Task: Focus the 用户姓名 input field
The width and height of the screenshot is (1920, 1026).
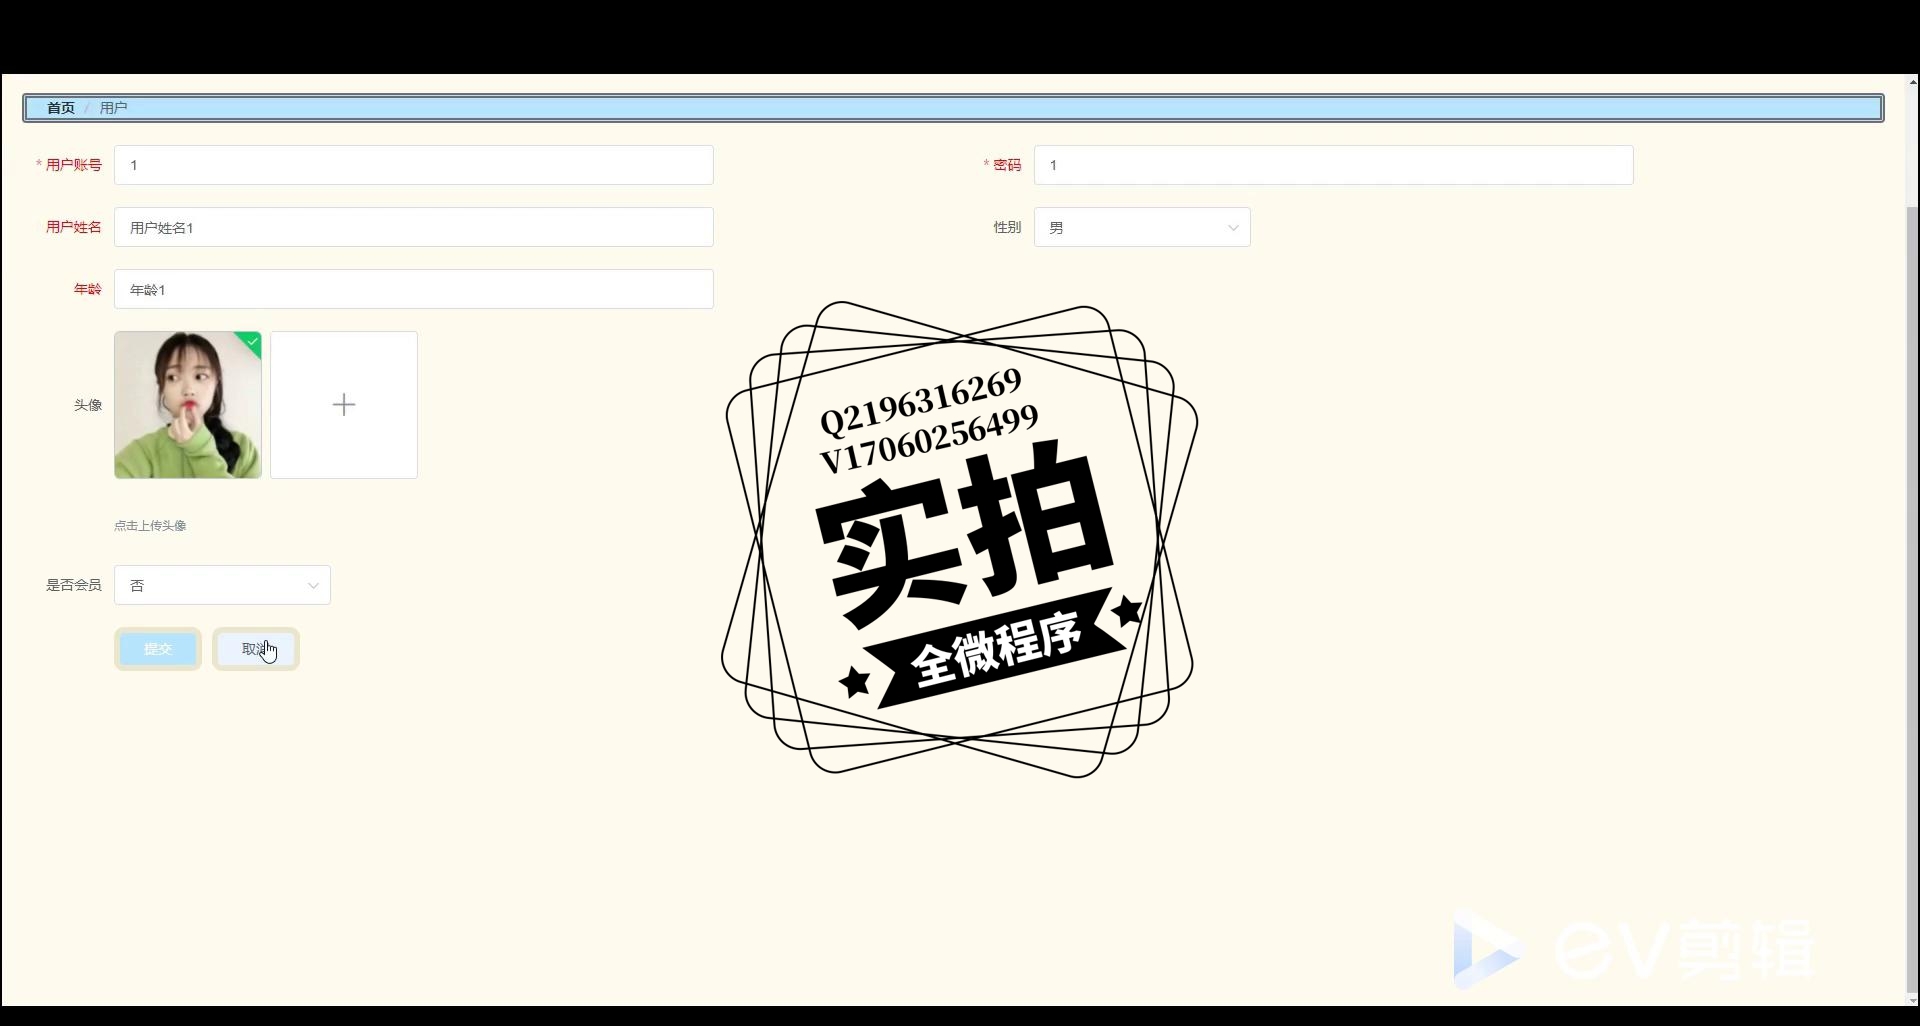Action: coord(413,227)
